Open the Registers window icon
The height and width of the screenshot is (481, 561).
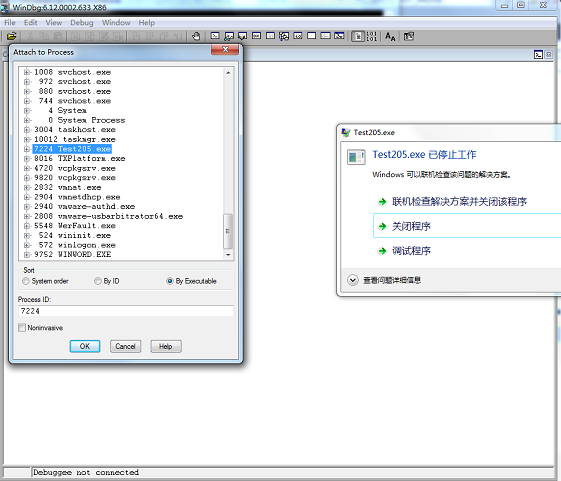[x=257, y=36]
